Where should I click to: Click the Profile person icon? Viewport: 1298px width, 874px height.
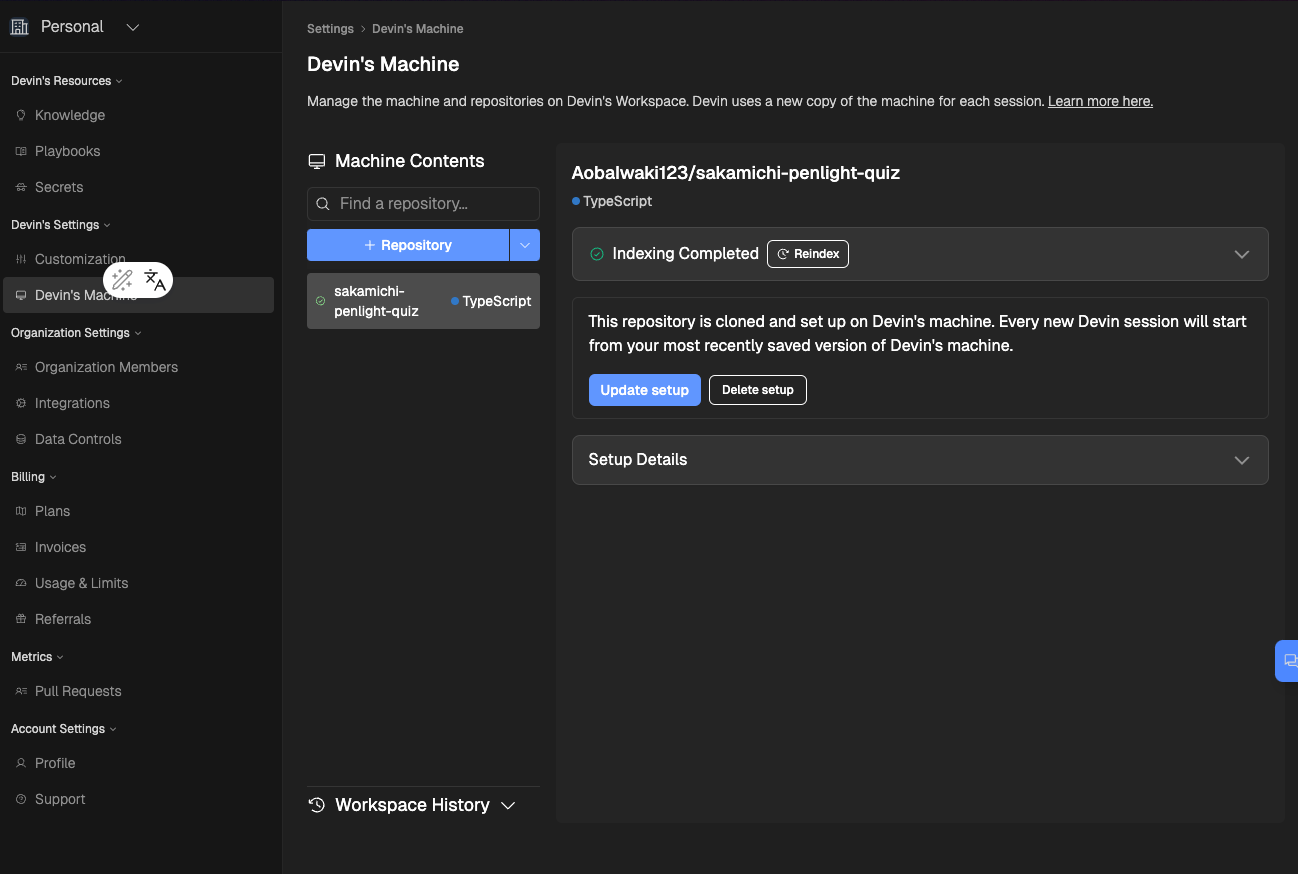[x=21, y=763]
